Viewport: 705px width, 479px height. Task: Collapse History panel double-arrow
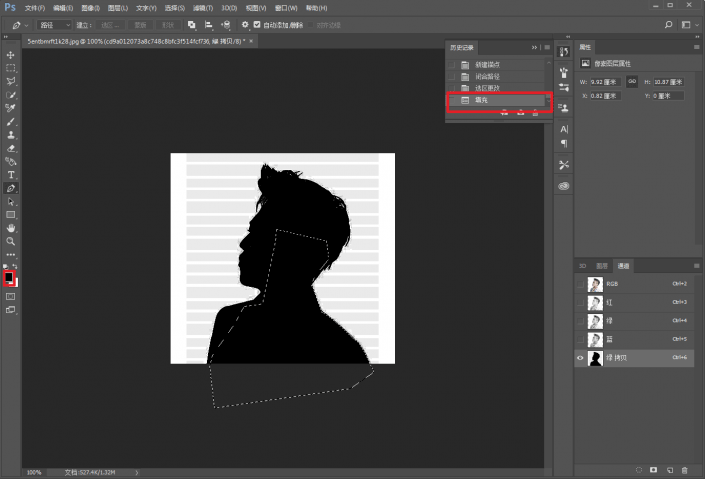534,47
